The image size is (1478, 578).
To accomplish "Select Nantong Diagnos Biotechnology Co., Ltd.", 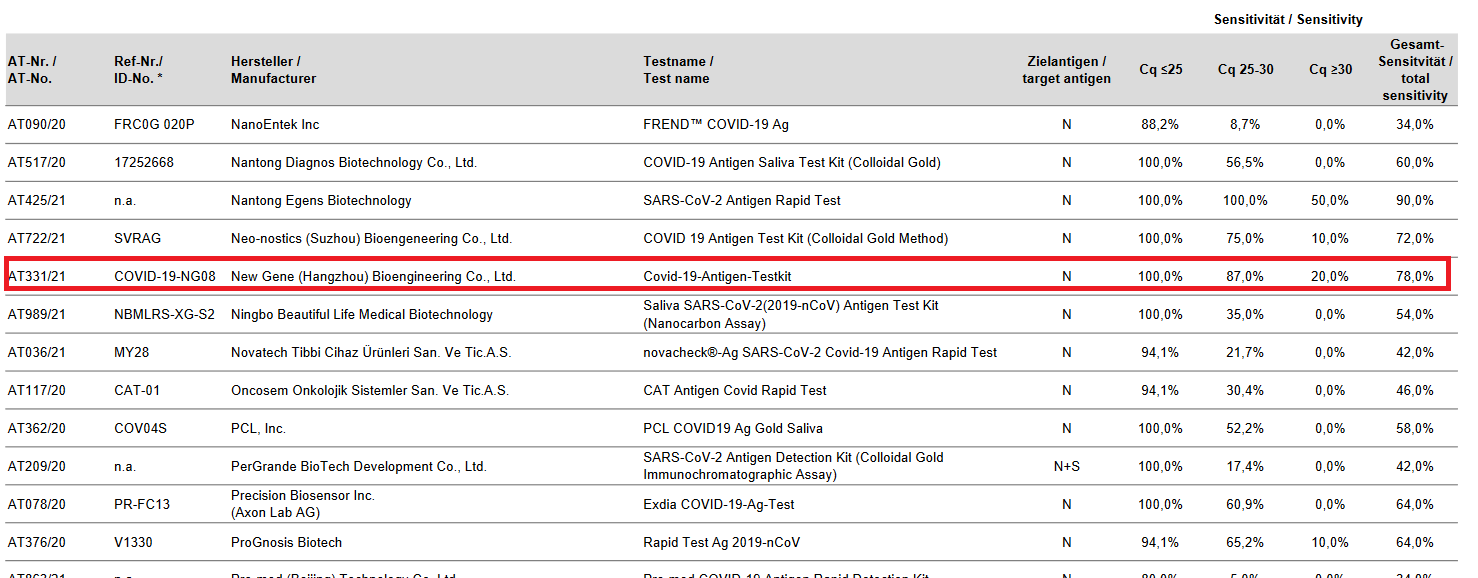I will (354, 163).
